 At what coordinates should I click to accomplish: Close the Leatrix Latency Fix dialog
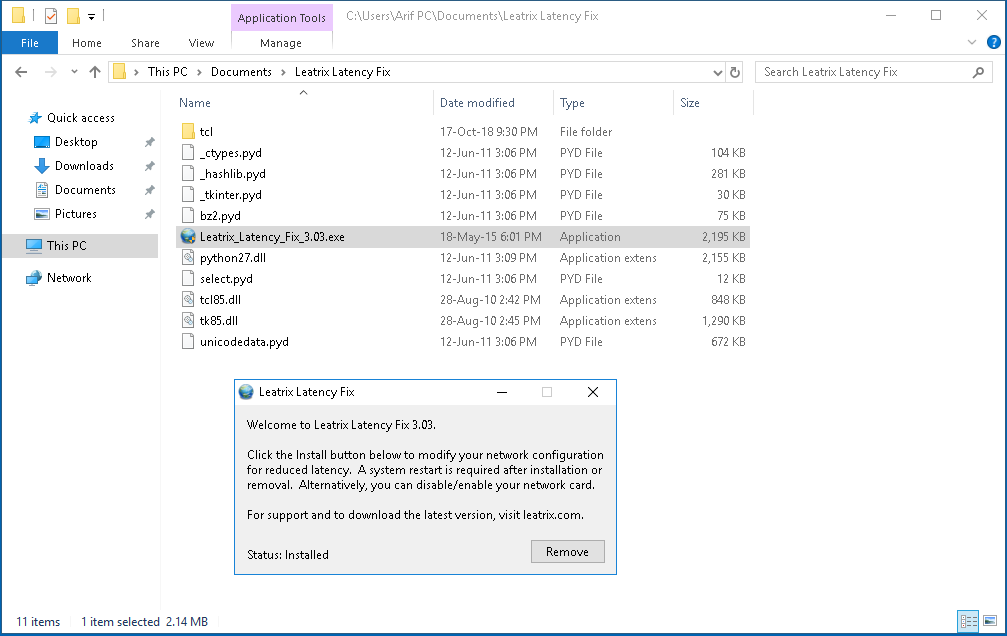click(x=593, y=392)
